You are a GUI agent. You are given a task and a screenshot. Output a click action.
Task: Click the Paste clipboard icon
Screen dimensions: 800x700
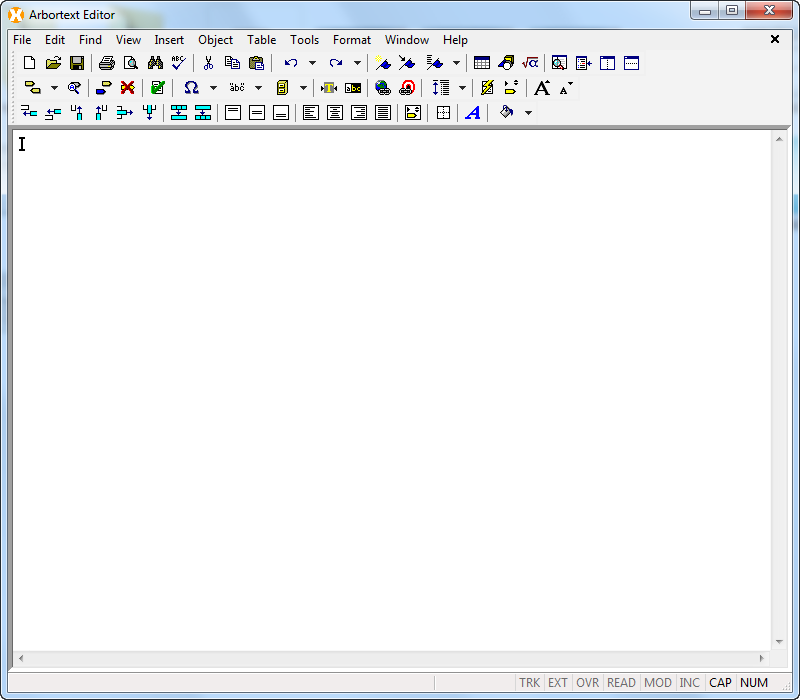(x=257, y=63)
